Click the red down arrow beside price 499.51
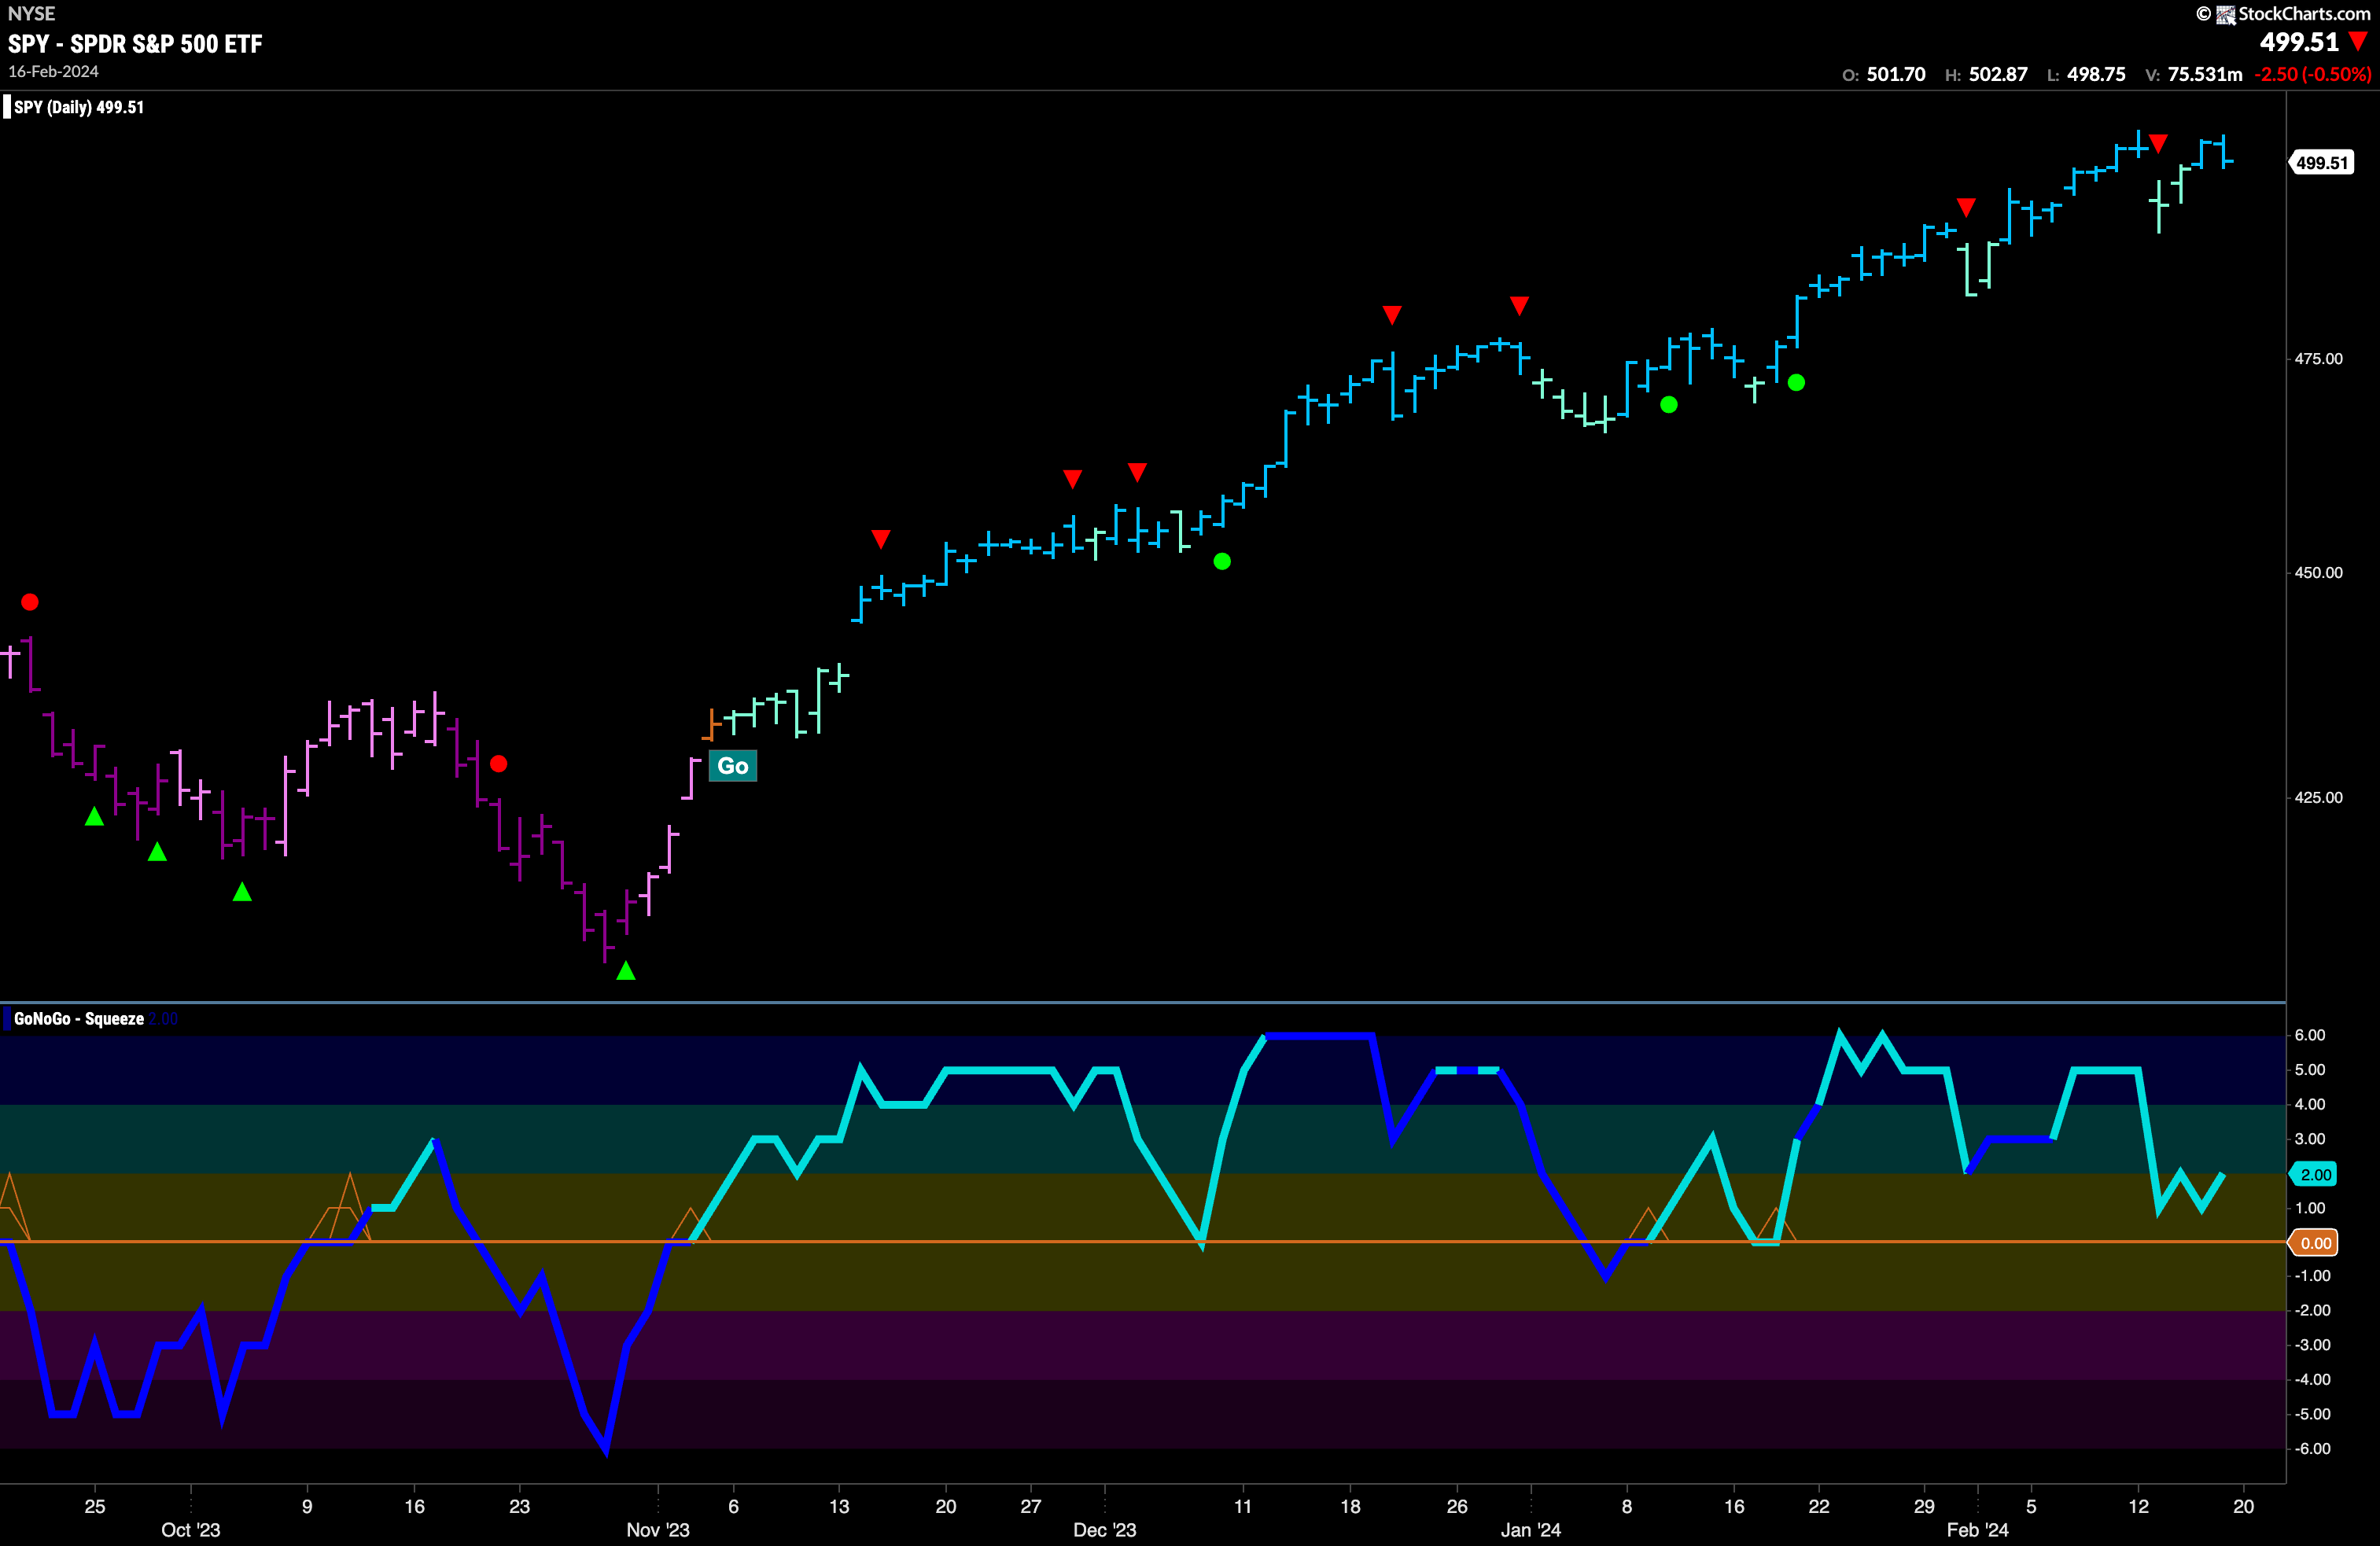 2358,41
